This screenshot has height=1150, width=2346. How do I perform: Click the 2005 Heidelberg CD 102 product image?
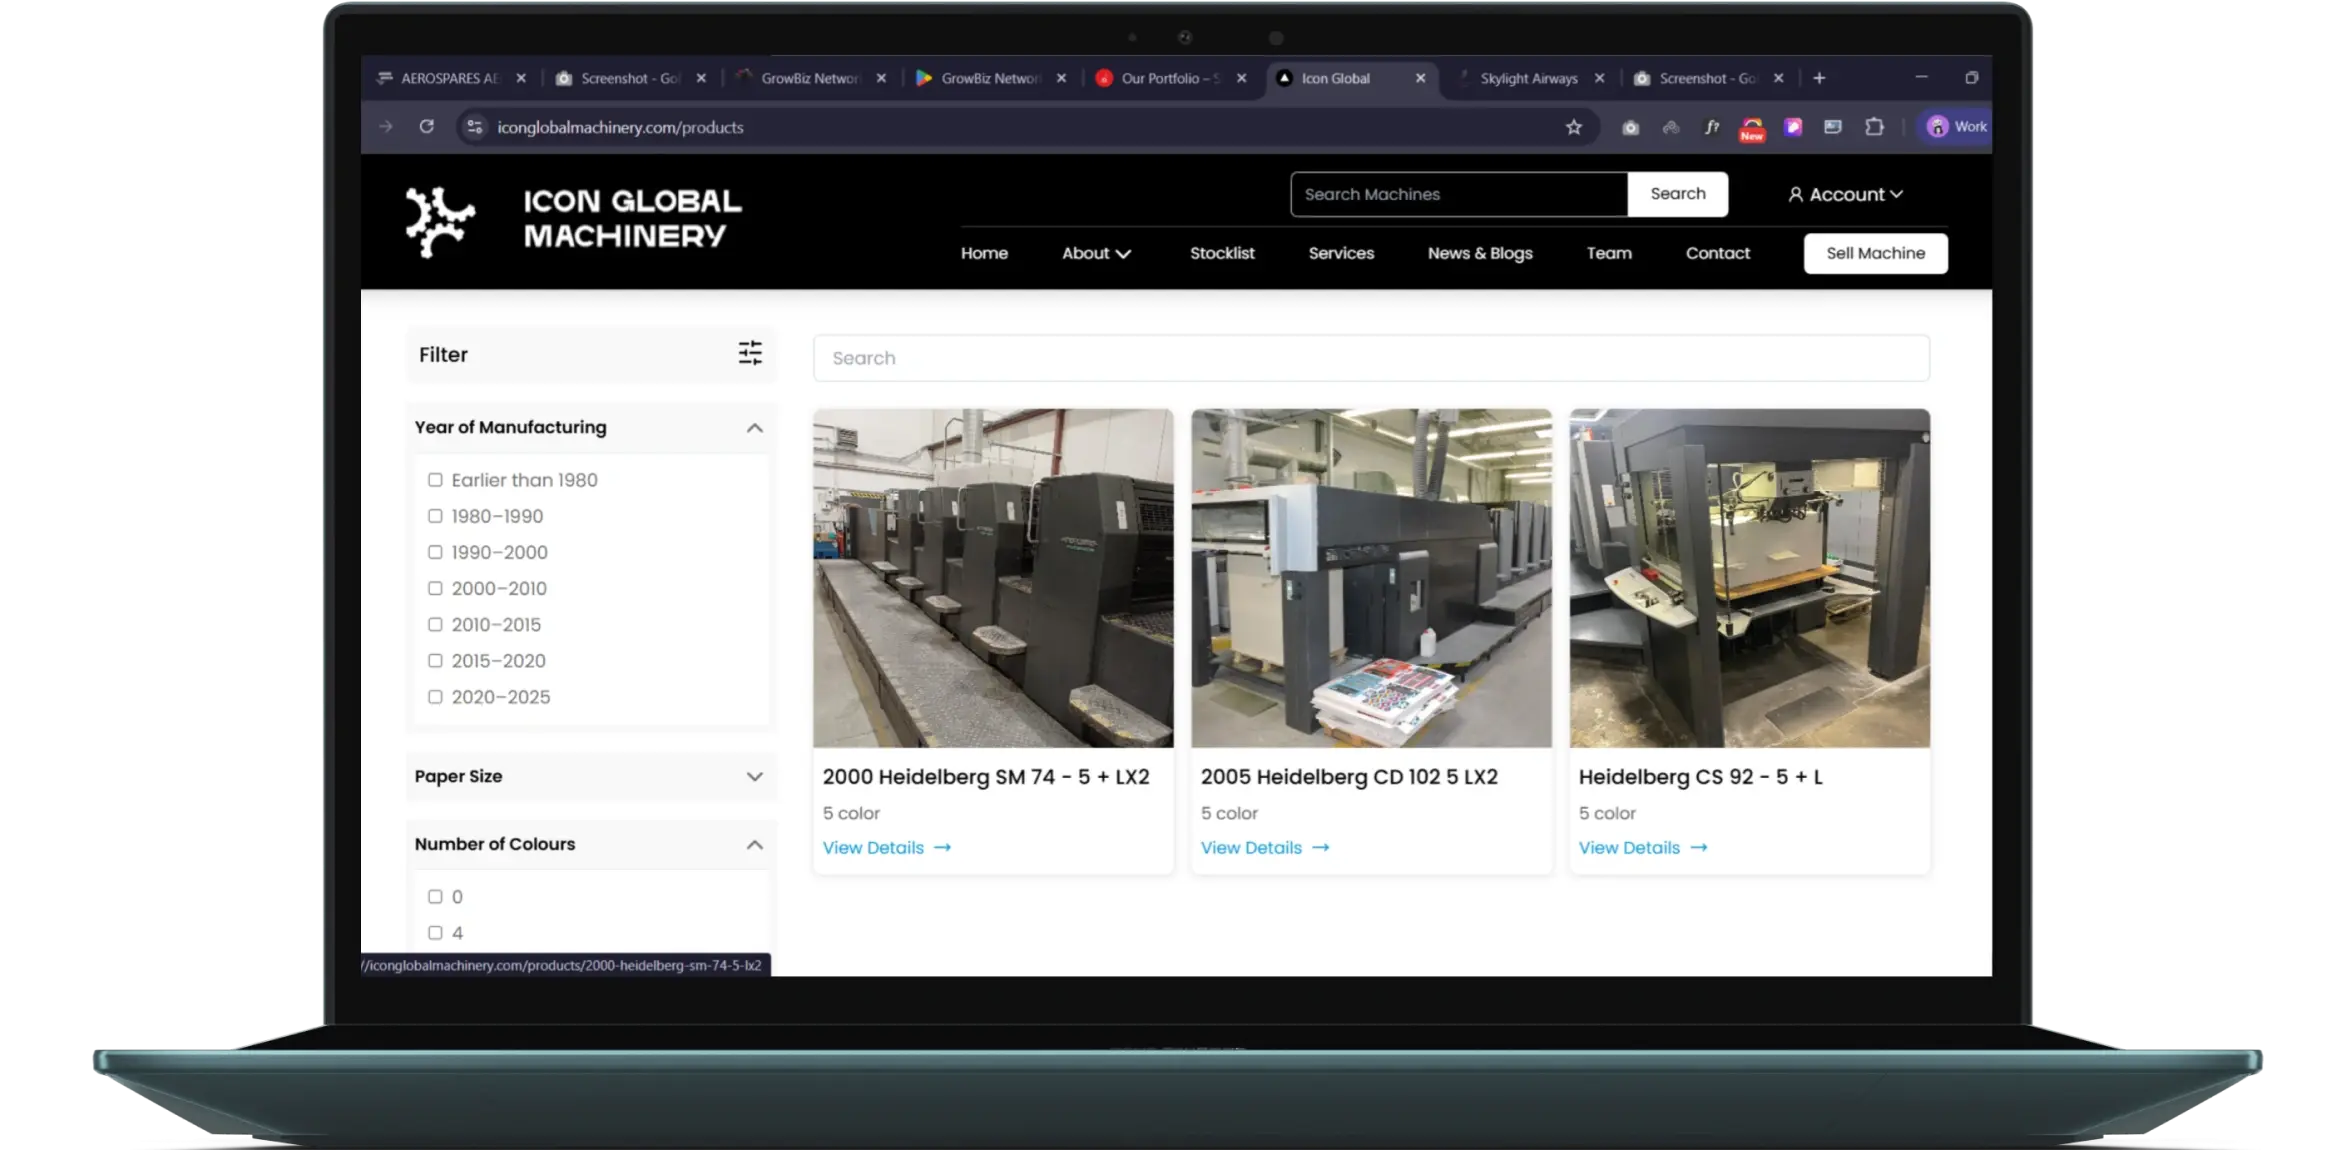point(1371,577)
